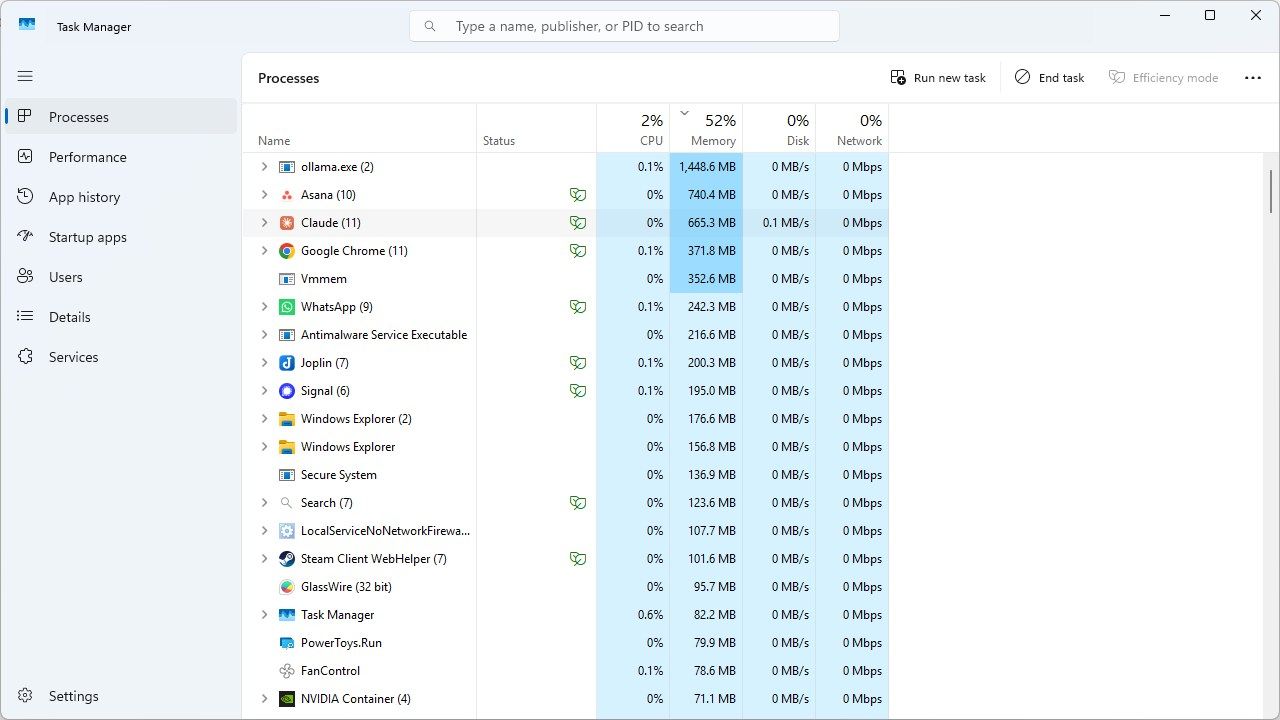Sort processes by the CPU column

633,129
